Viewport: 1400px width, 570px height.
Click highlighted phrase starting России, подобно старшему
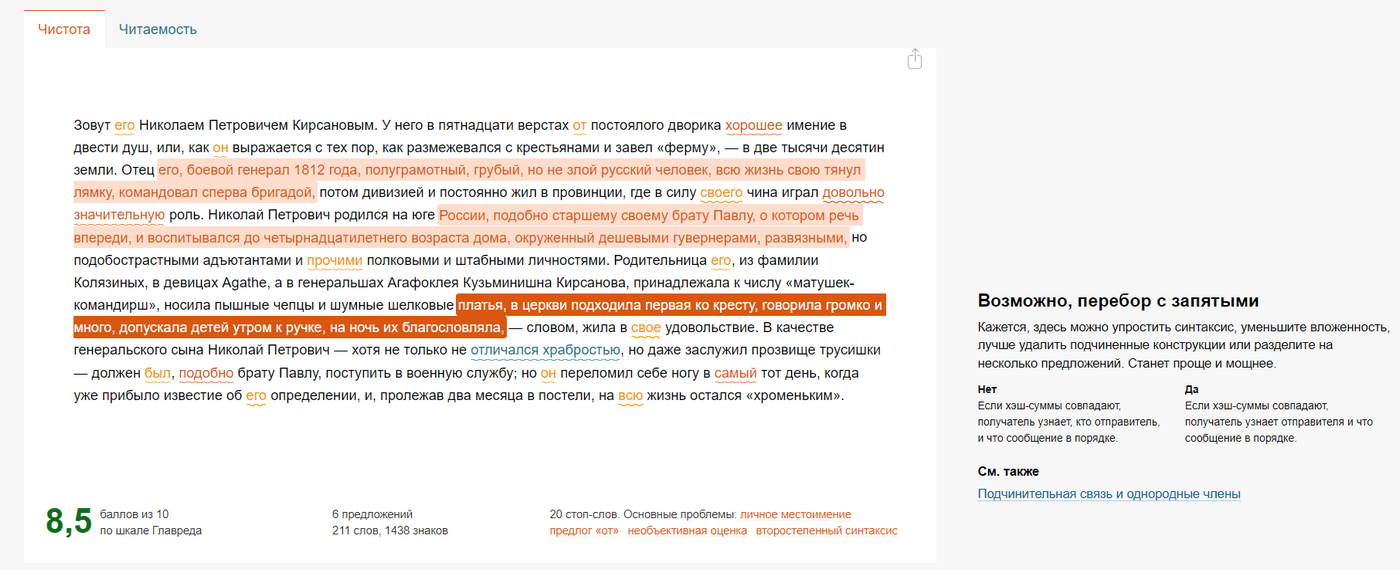pos(466,226)
